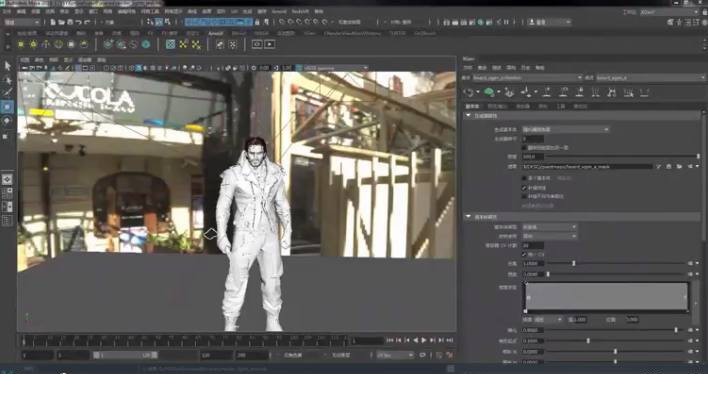Click the Open scene folder icon
The width and height of the screenshot is (708, 397).
click(x=61, y=22)
